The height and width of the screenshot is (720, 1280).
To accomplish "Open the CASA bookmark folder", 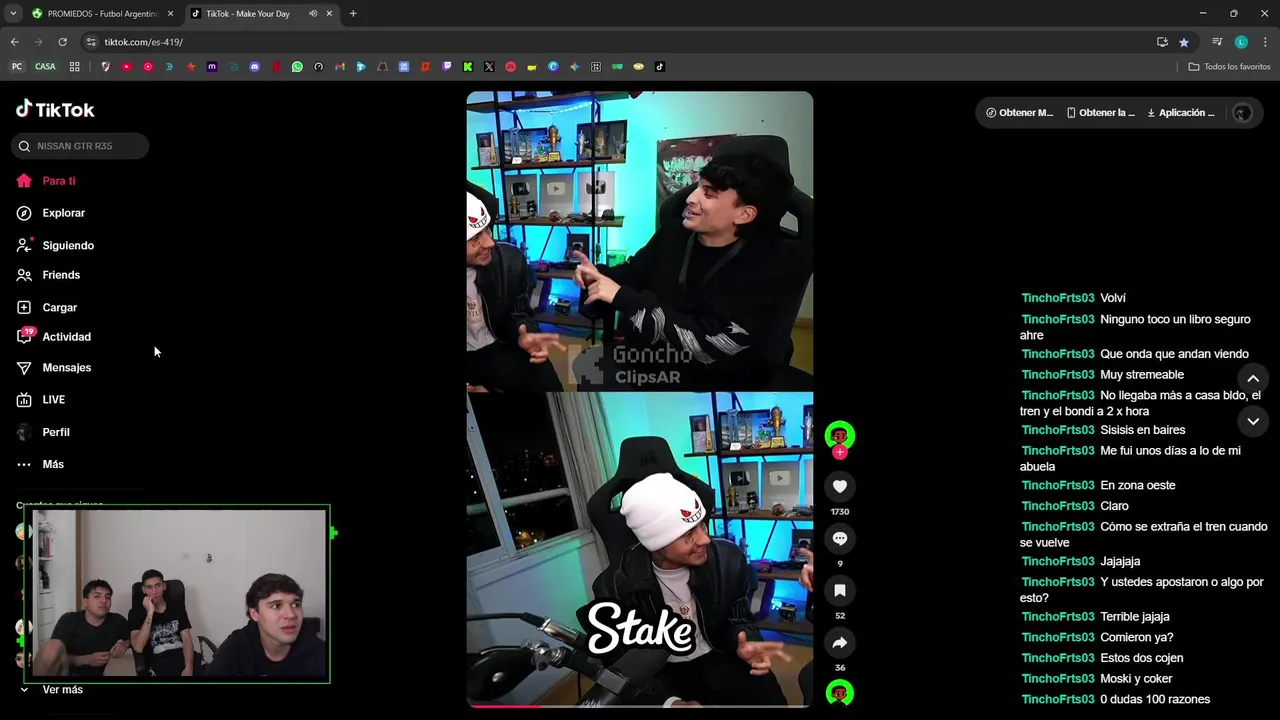I will (45, 67).
